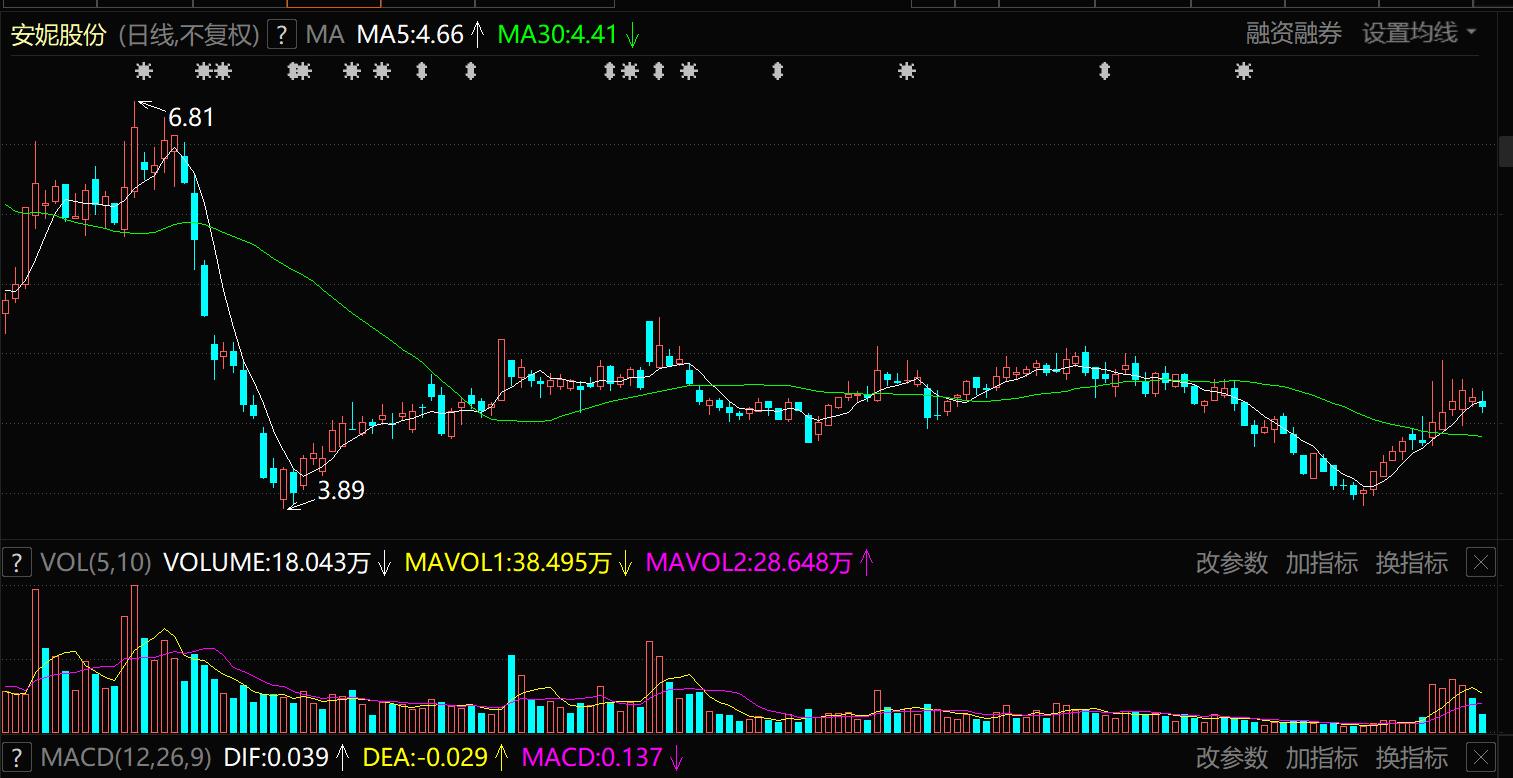The height and width of the screenshot is (778, 1513).
Task: Open the help icon in the MACD panel
Action: coord(16,757)
